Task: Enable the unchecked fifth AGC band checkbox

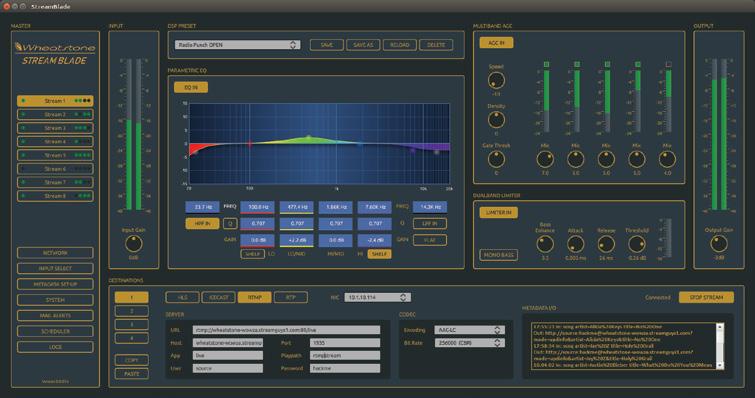Action: [x=668, y=64]
